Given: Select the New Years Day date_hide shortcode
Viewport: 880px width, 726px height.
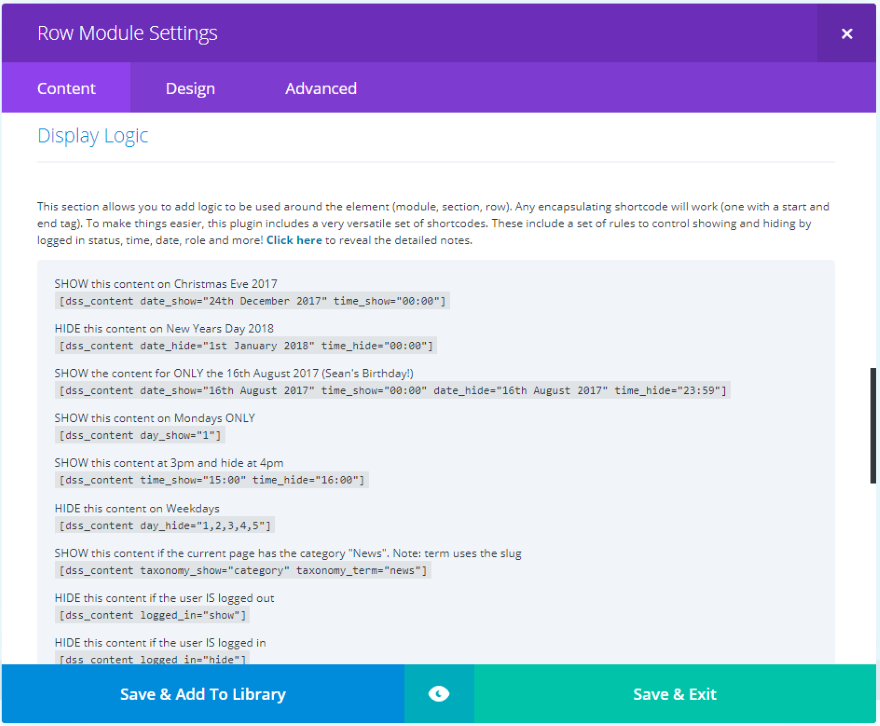Looking at the screenshot, I should click(x=246, y=346).
